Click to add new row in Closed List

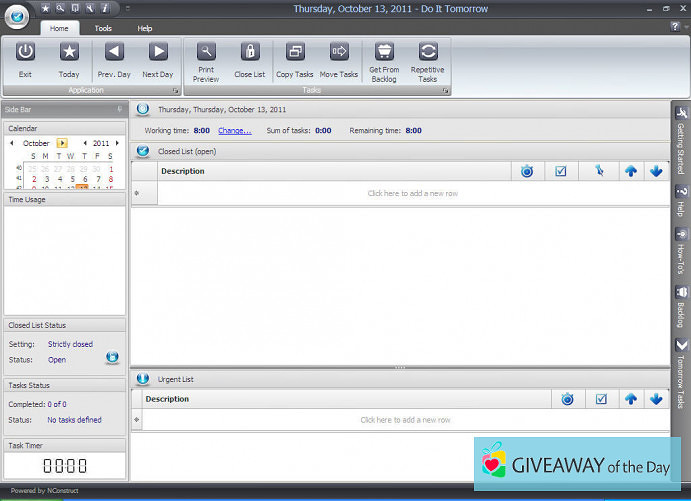coord(412,193)
